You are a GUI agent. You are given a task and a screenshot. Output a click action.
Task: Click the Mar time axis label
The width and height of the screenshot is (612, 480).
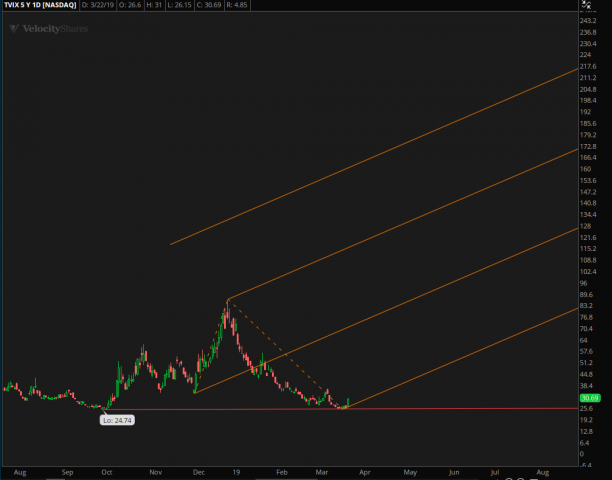click(x=322, y=472)
